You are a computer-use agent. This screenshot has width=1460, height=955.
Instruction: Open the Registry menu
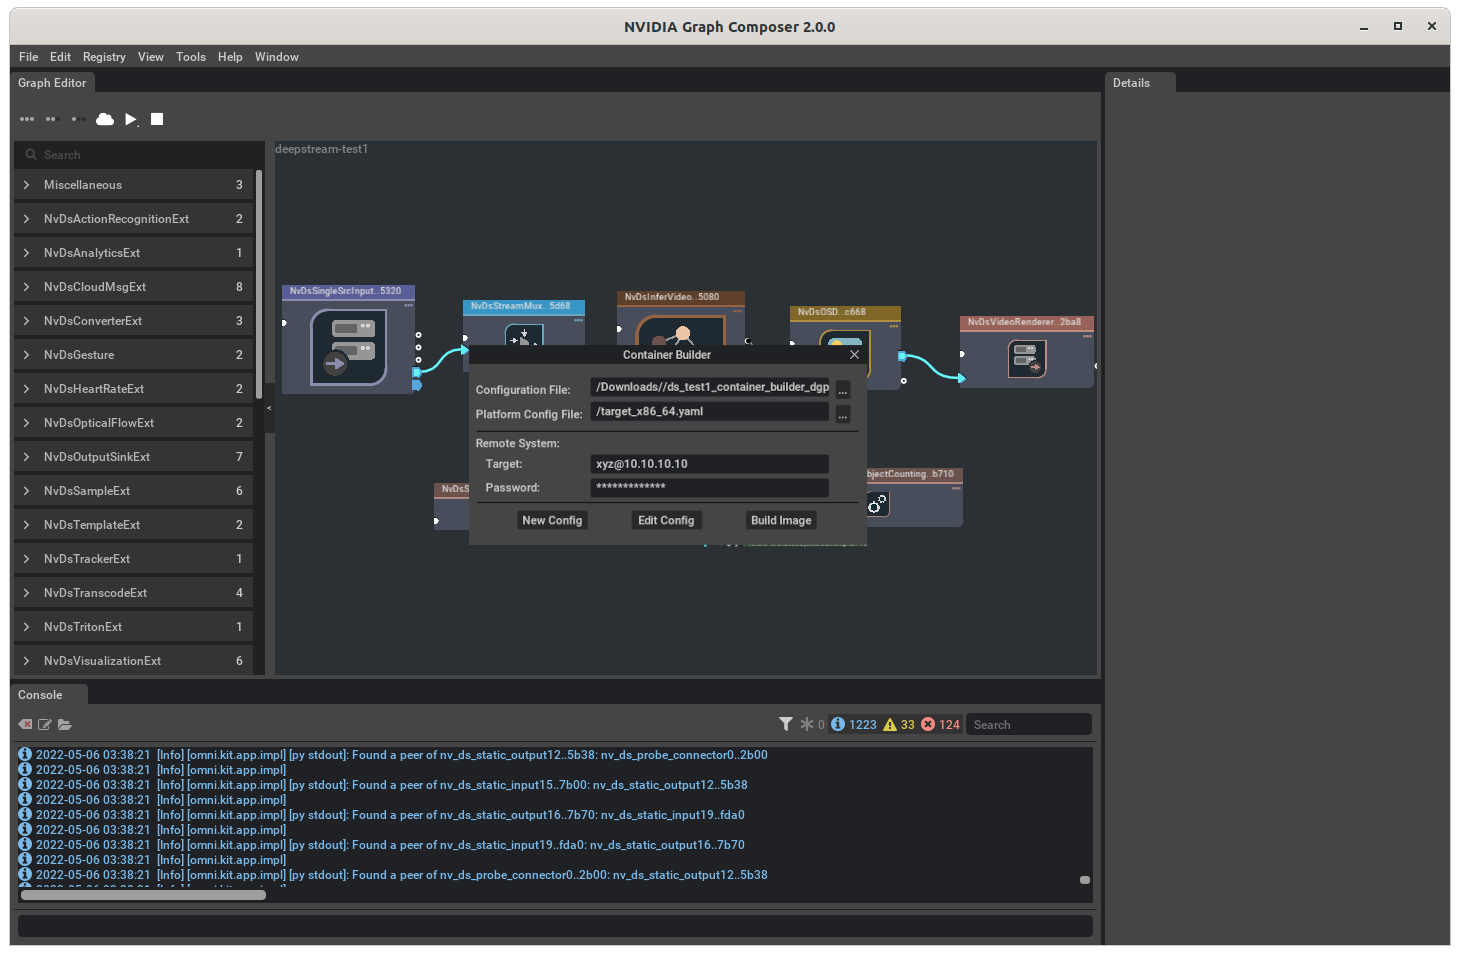(x=104, y=57)
